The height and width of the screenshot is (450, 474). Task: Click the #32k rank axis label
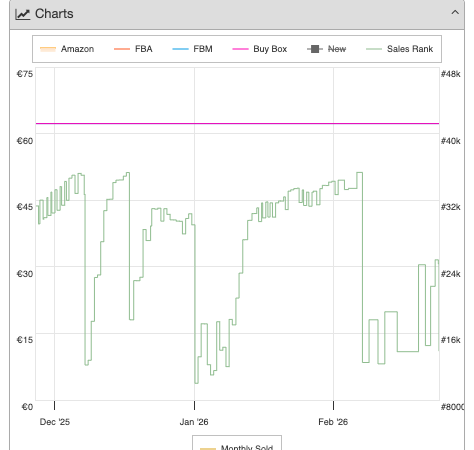[x=451, y=207]
